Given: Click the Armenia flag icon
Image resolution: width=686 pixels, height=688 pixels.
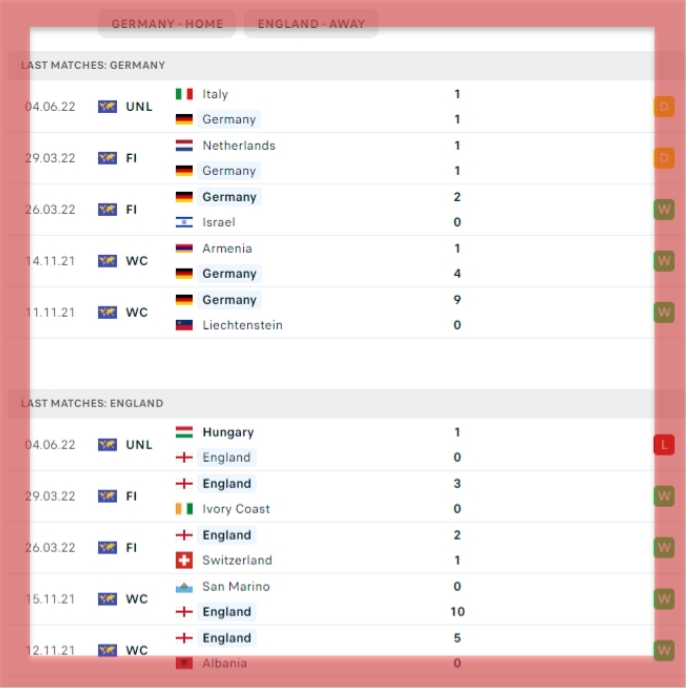Looking at the screenshot, I should 184,248.
